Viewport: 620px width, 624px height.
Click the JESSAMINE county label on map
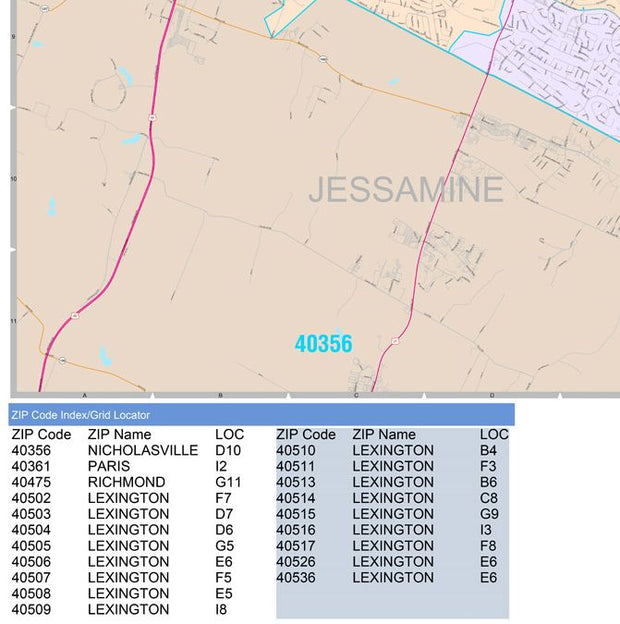[405, 190]
